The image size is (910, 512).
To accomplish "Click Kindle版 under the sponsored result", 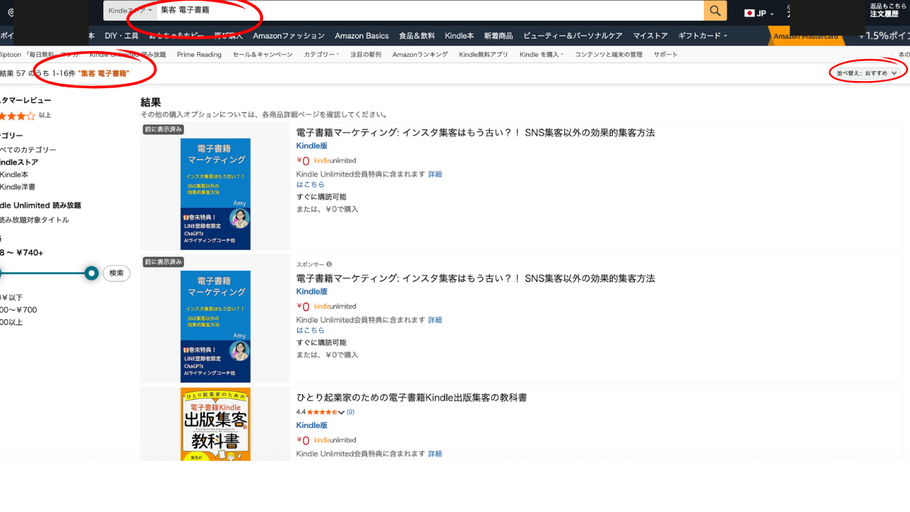I will 312,291.
